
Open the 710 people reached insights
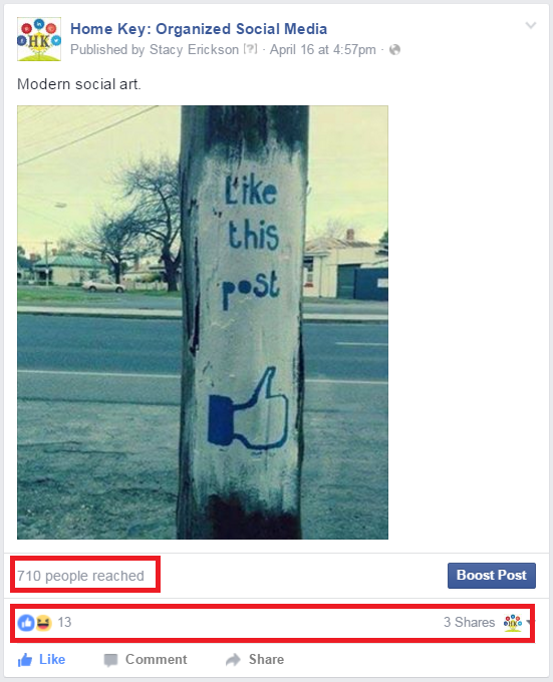coord(80,576)
